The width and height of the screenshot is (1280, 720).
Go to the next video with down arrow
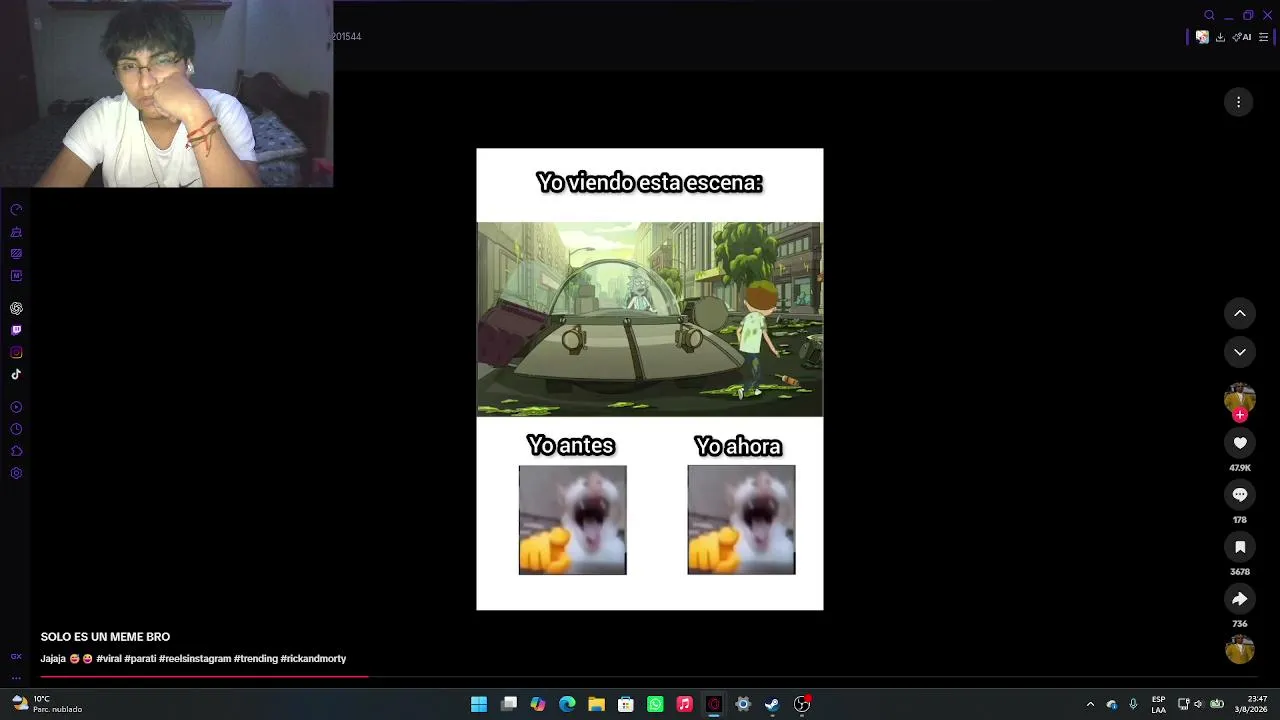click(1239, 352)
